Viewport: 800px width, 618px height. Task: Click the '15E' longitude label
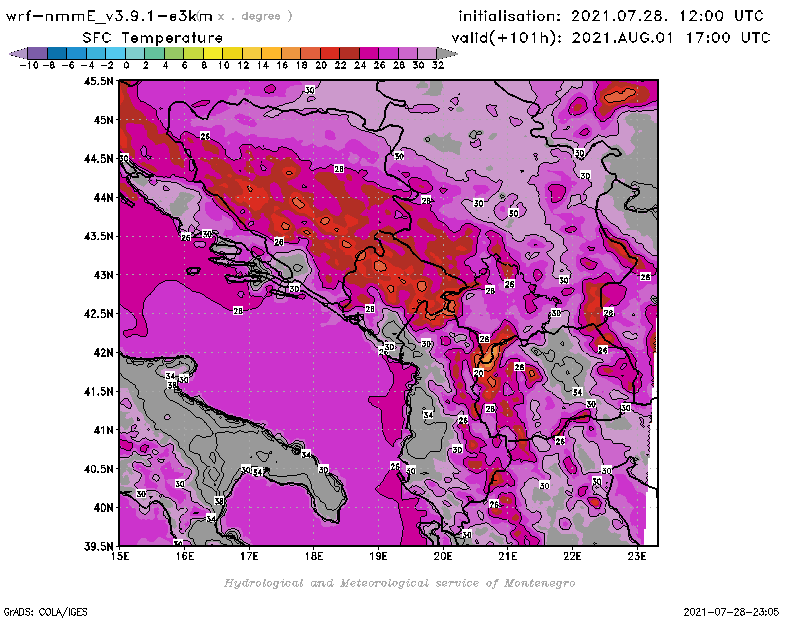[x=120, y=556]
